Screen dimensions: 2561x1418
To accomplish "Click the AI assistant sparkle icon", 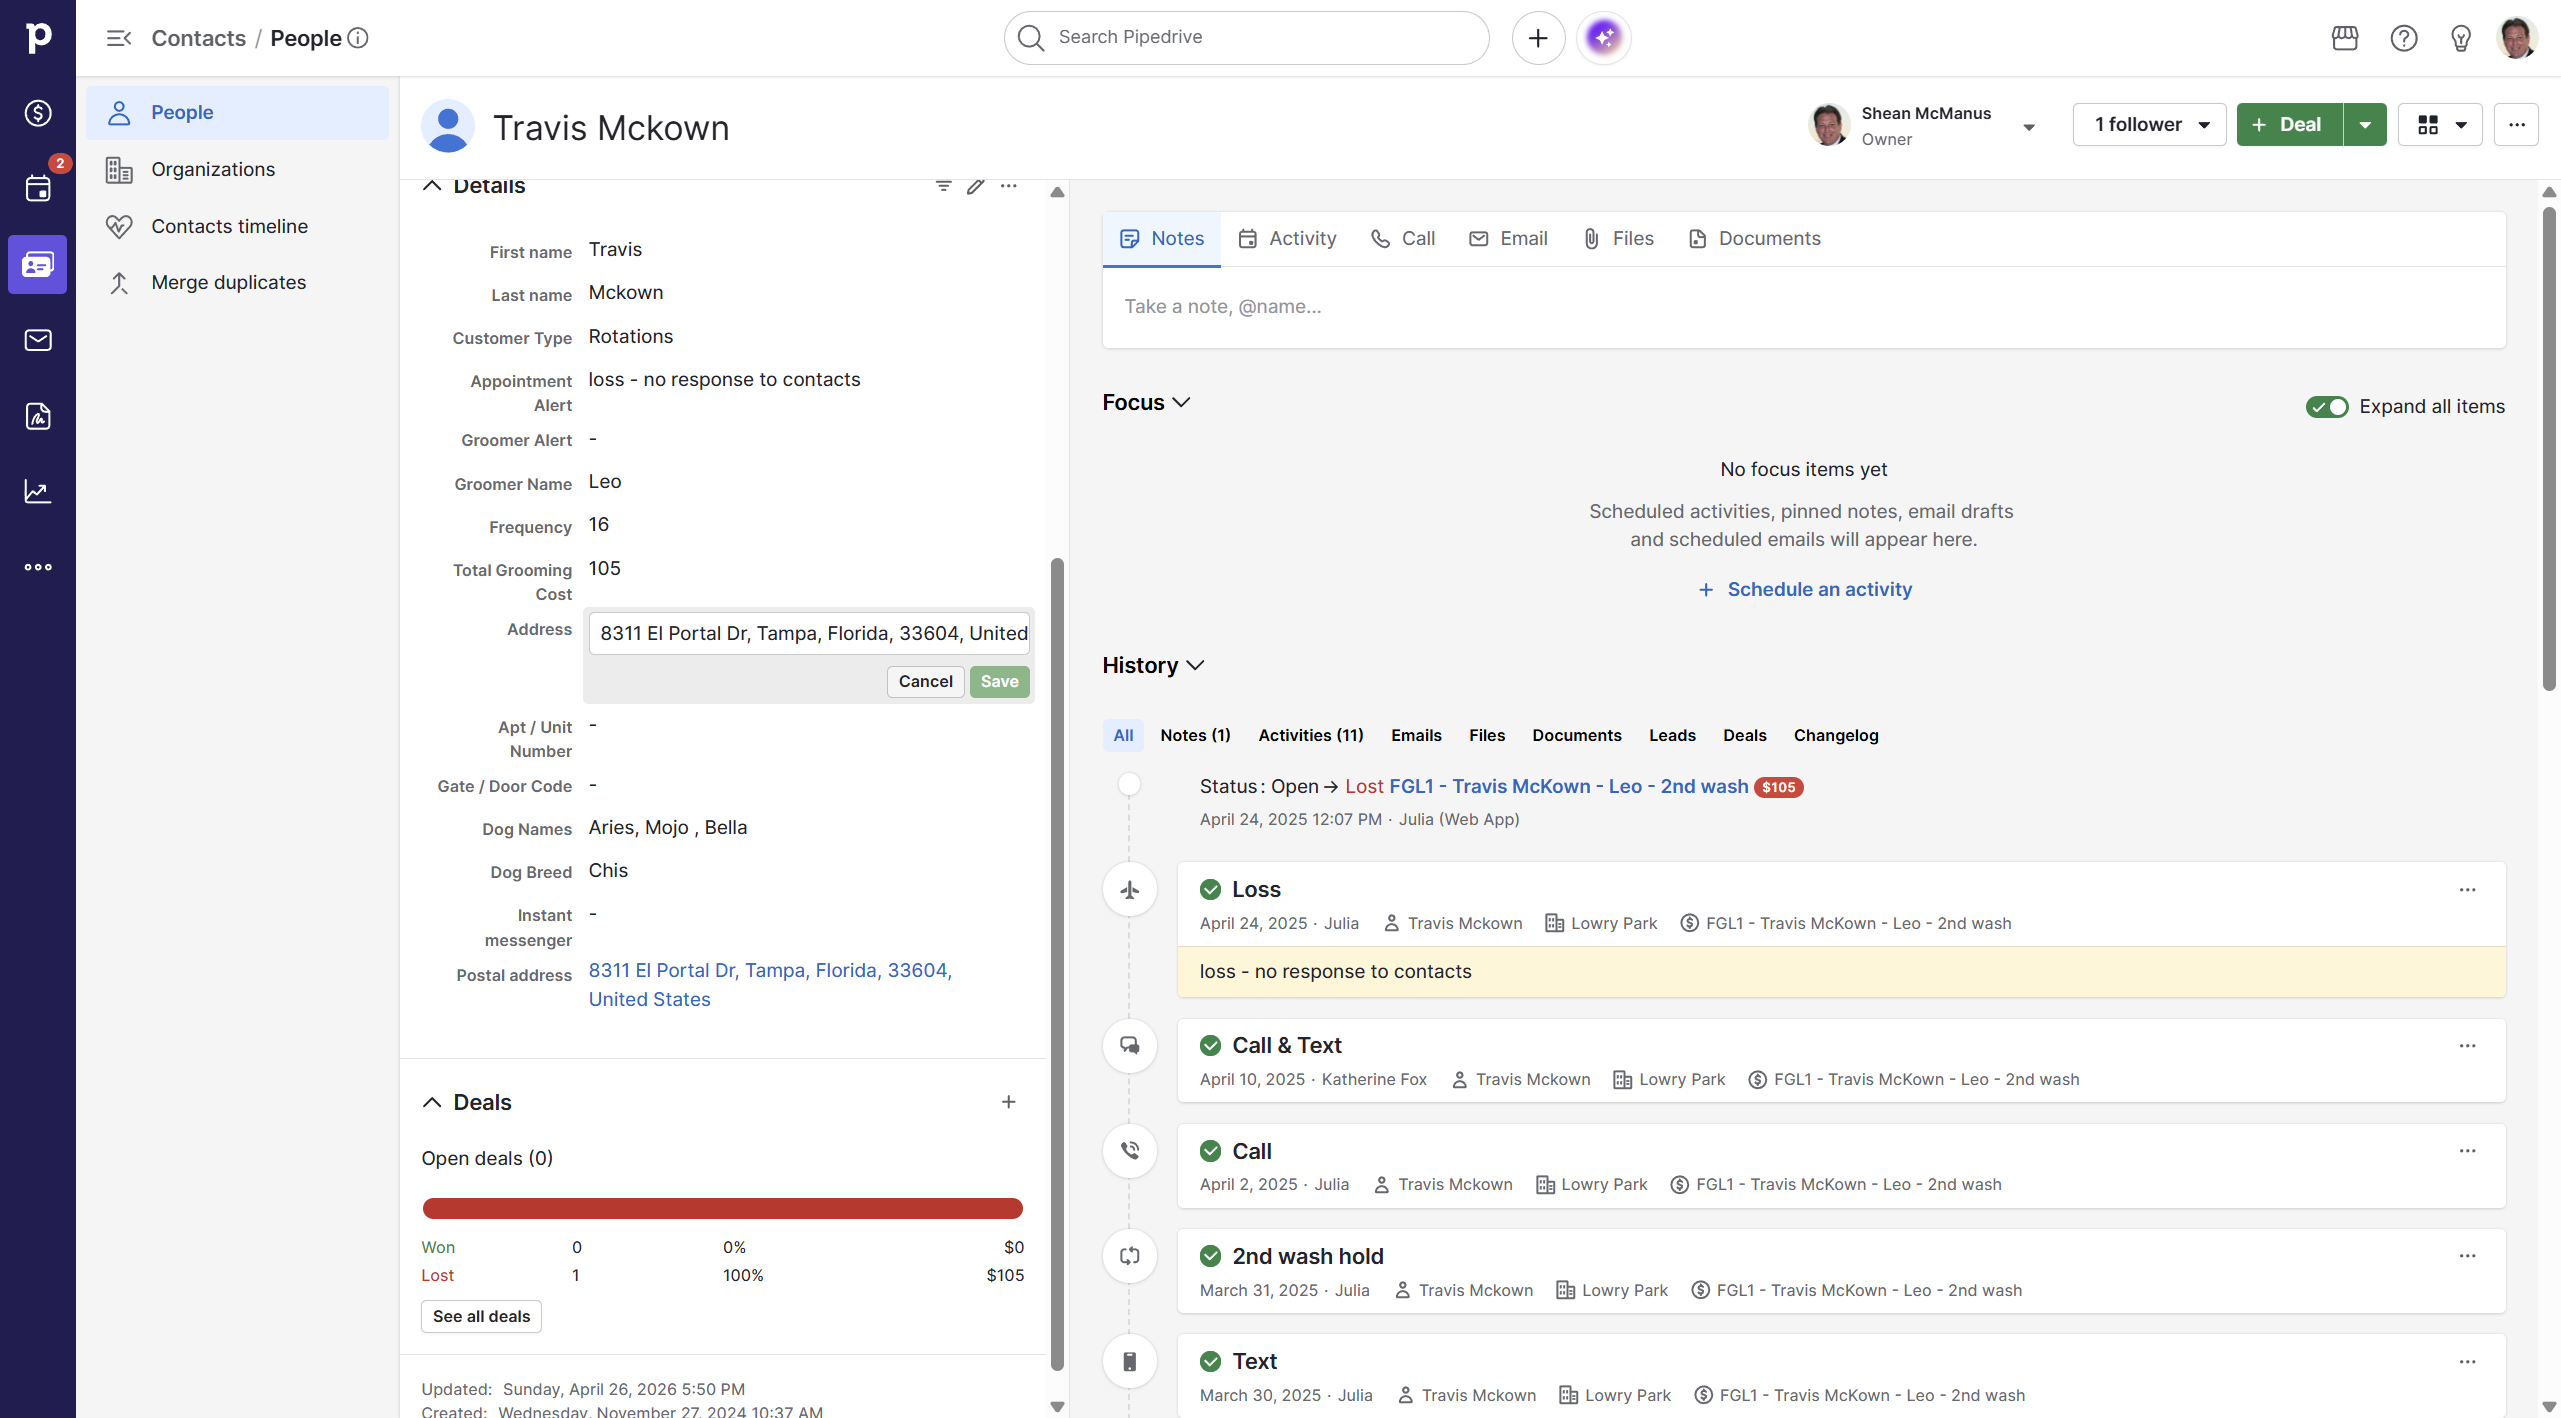I will (x=1603, y=38).
